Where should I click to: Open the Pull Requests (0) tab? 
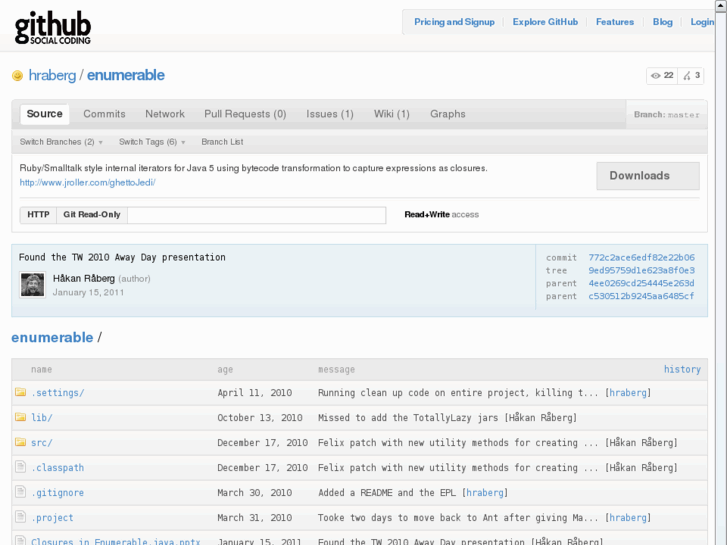click(x=245, y=114)
